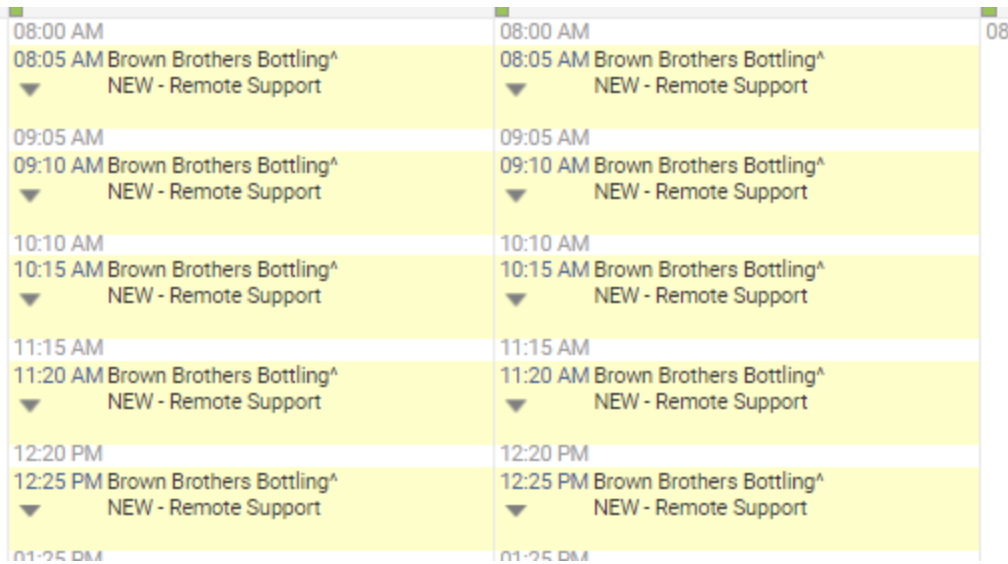The width and height of the screenshot is (1008, 564).
Task: Click the empty 10:10 AM slot in first column
Action: [251, 244]
